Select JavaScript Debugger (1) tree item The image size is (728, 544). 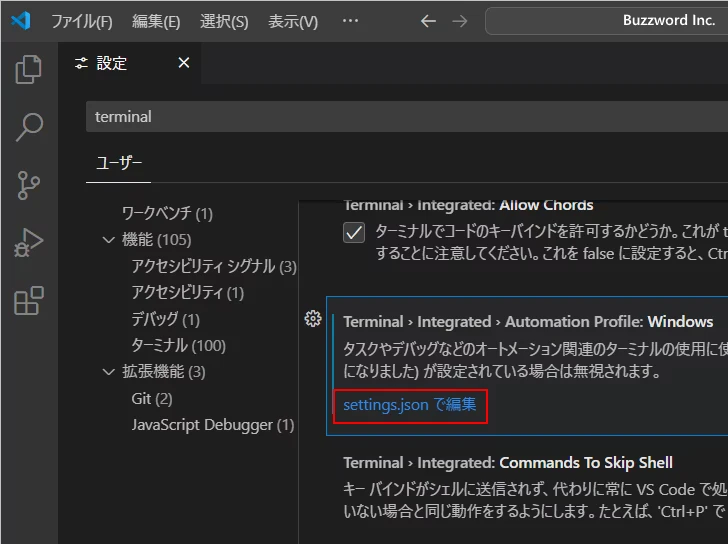pyautogui.click(x=213, y=425)
